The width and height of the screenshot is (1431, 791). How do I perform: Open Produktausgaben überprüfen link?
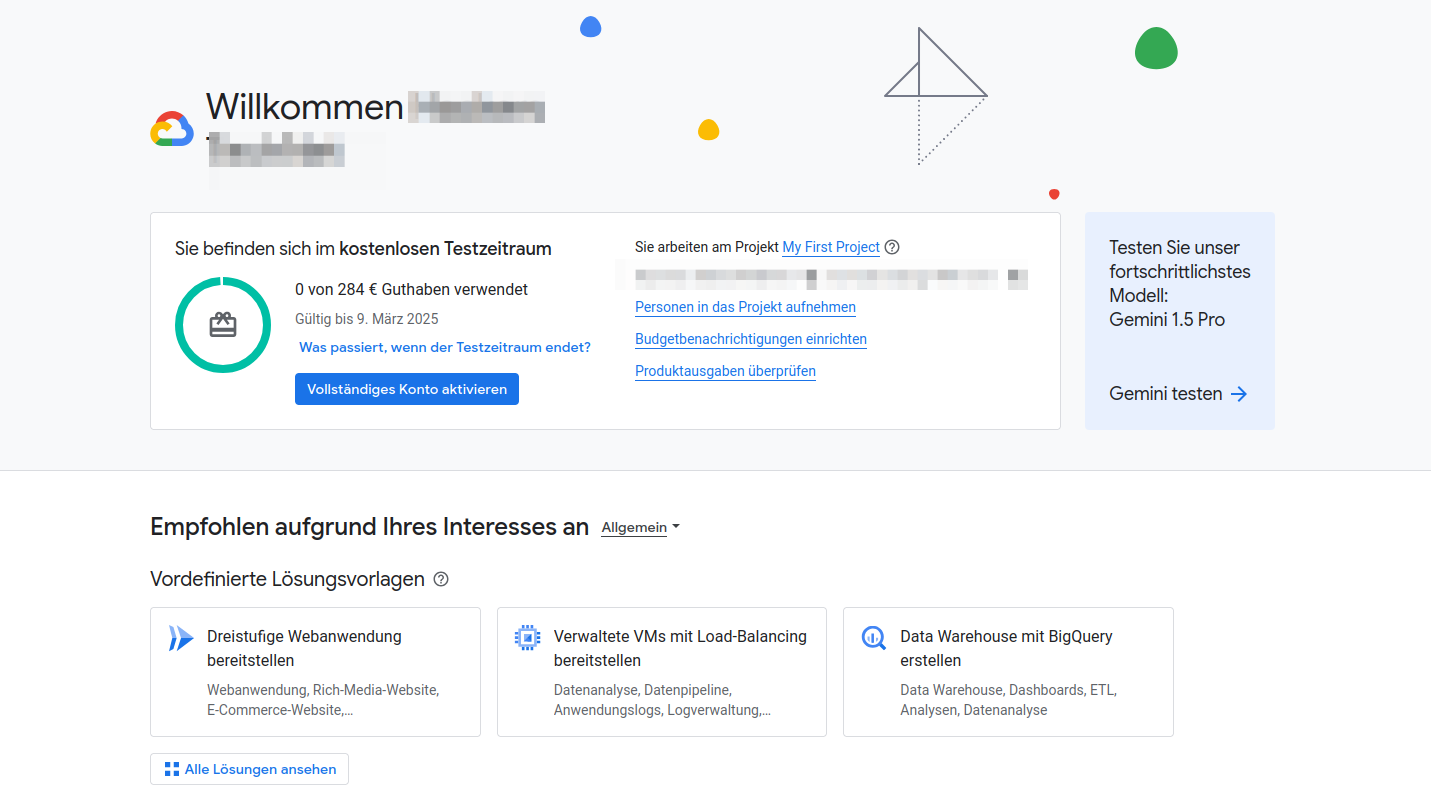click(725, 371)
